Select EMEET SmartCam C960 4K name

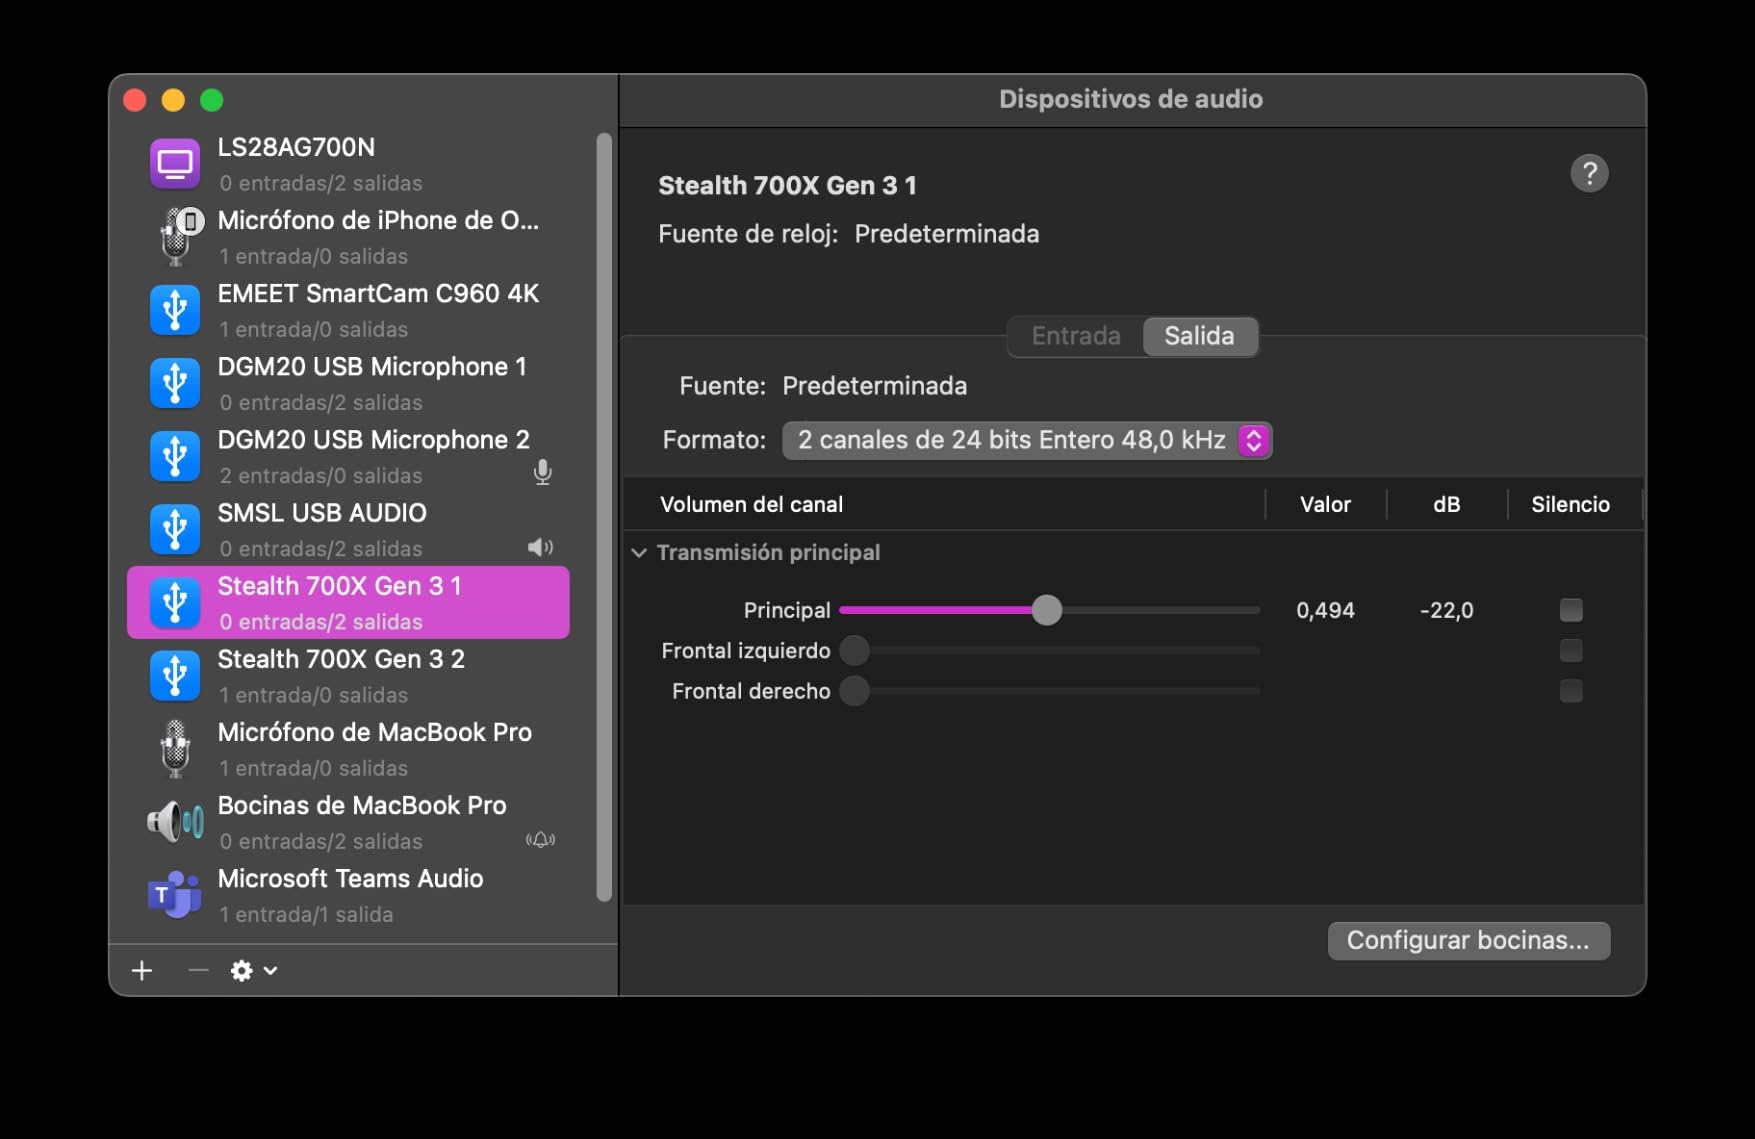[x=378, y=293]
